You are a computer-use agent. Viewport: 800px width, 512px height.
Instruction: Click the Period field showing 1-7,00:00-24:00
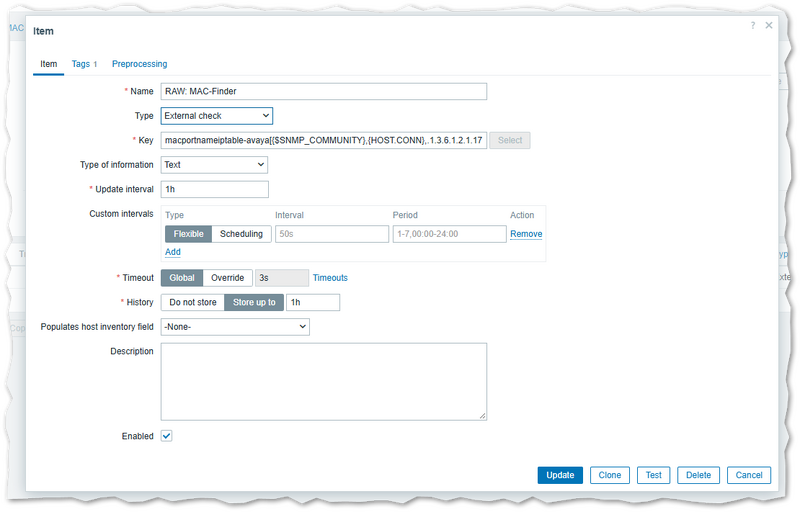(449, 234)
